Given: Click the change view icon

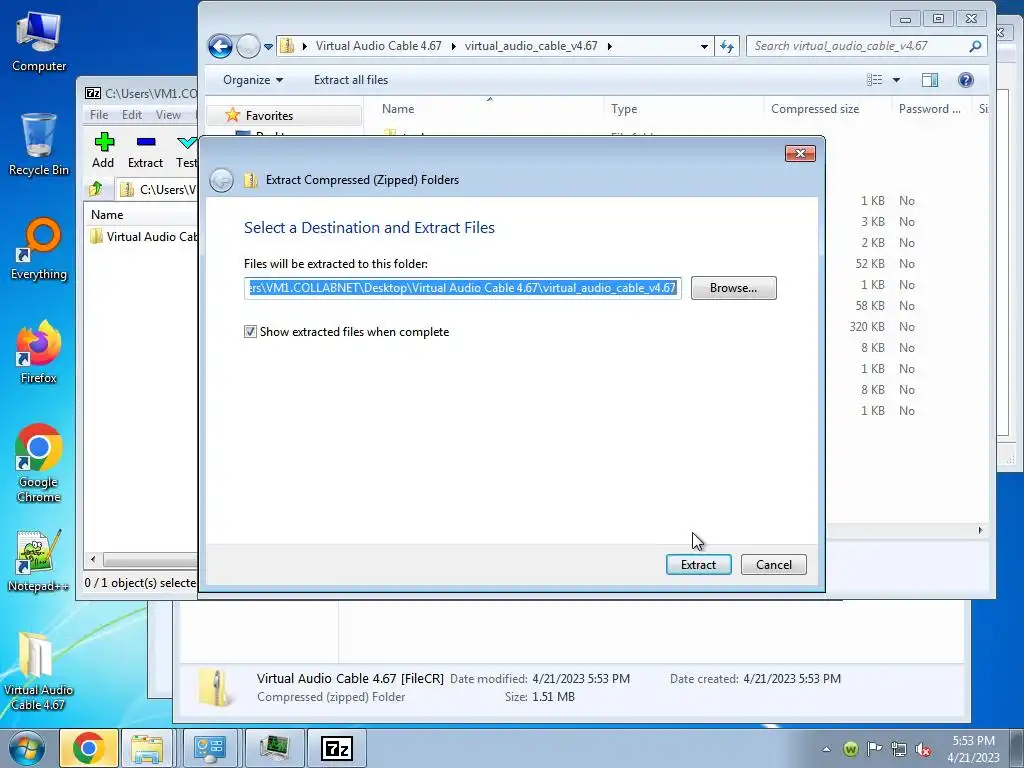Looking at the screenshot, I should pyautogui.click(x=874, y=80).
